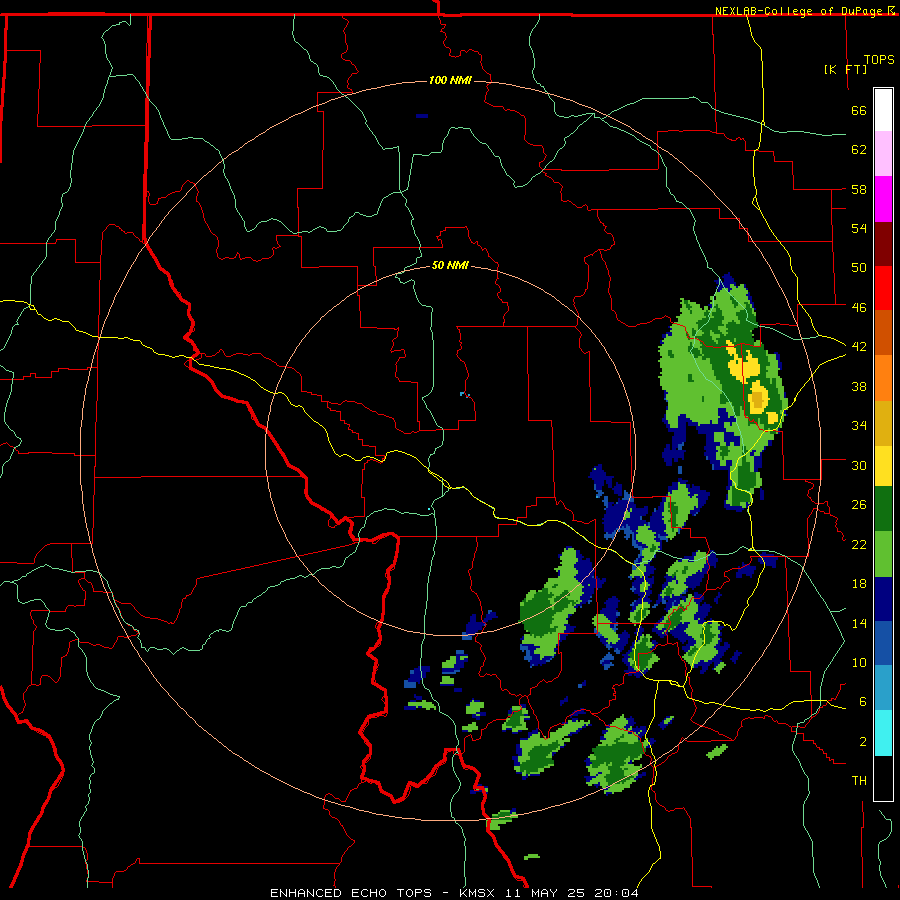Click the ENHANCED ECHO TOPS caption
The height and width of the screenshot is (900, 900).
tap(351, 893)
